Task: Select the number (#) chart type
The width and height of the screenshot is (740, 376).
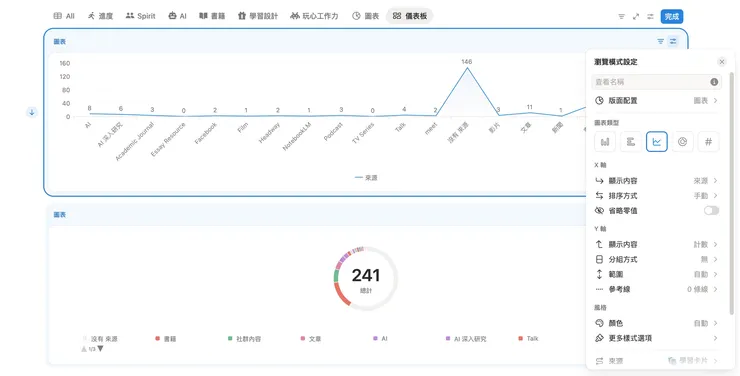Action: (708, 142)
